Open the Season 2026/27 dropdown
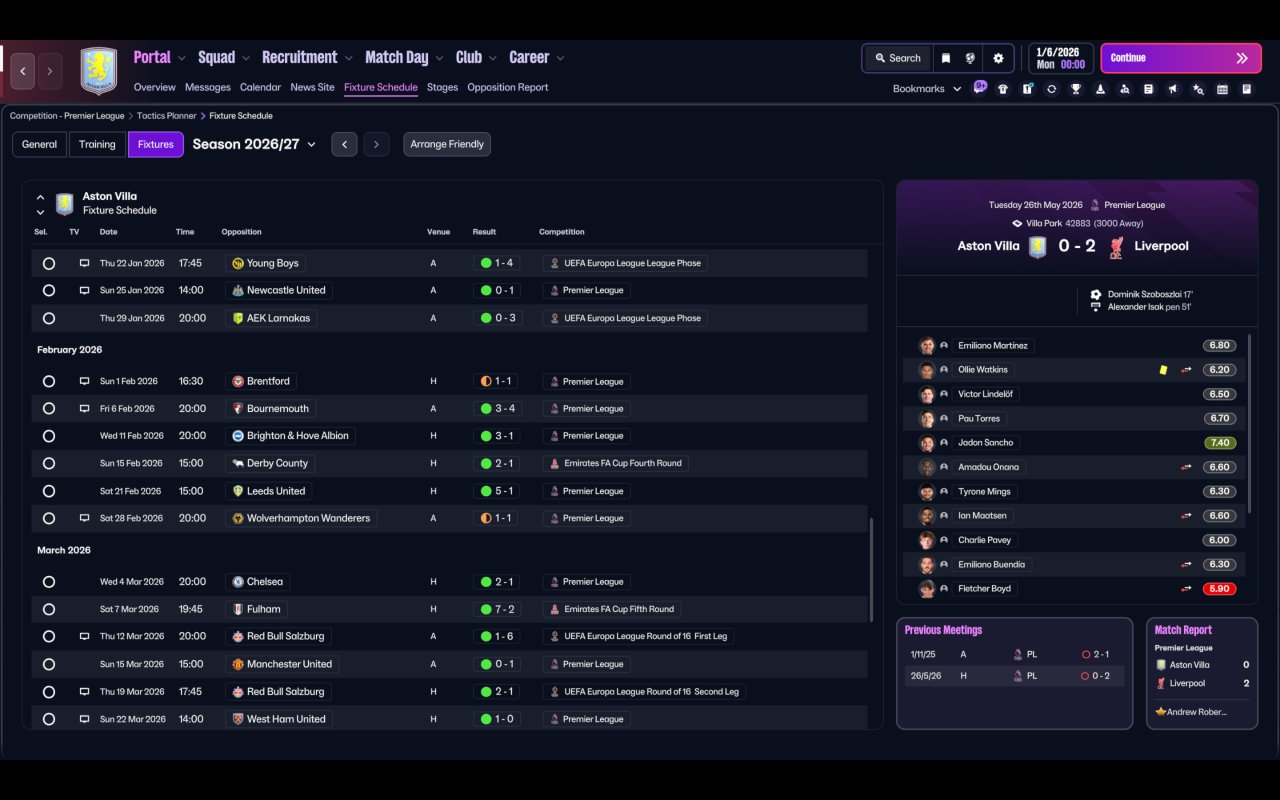The image size is (1280, 800). point(254,144)
